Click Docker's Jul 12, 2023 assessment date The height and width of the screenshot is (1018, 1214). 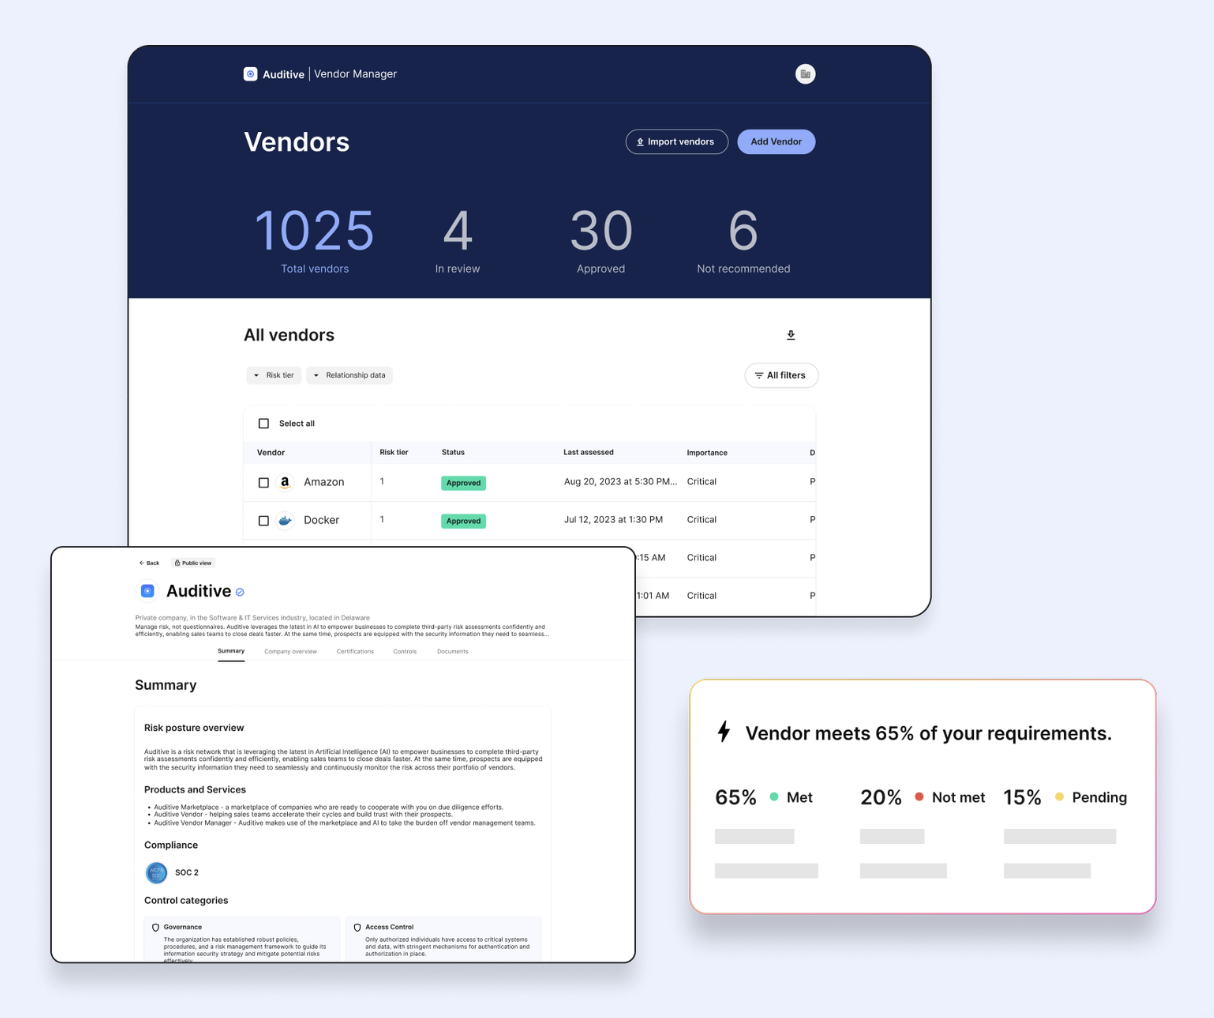(613, 520)
